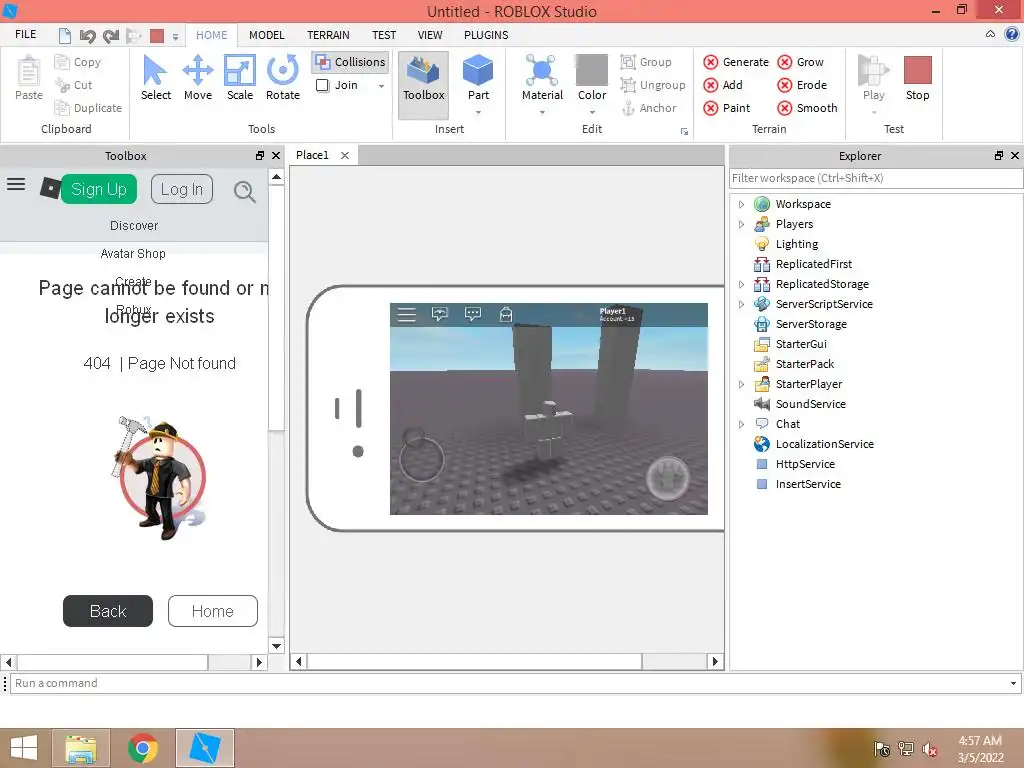Open the command bar history dropdown
Image resolution: width=1024 pixels, height=768 pixels.
click(x=1013, y=683)
